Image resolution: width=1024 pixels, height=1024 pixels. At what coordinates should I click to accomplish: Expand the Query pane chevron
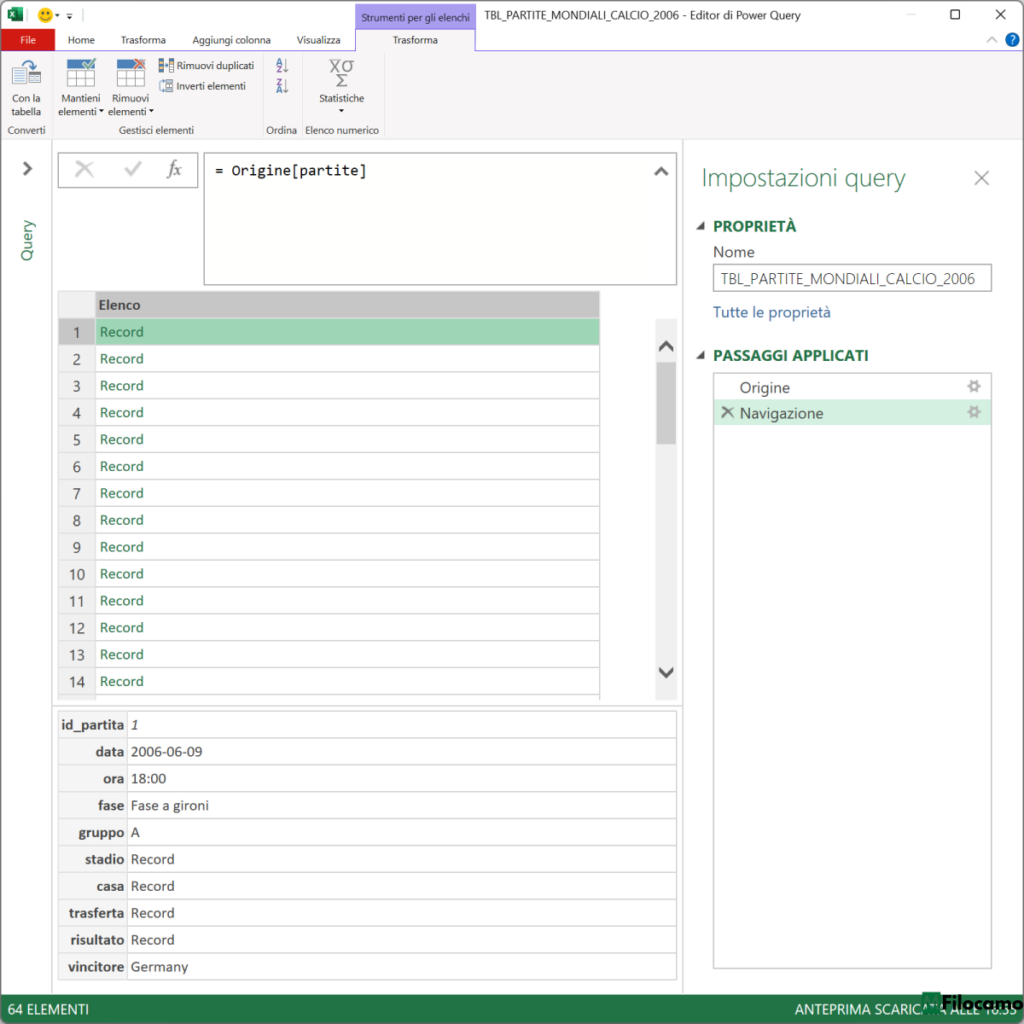(x=27, y=168)
